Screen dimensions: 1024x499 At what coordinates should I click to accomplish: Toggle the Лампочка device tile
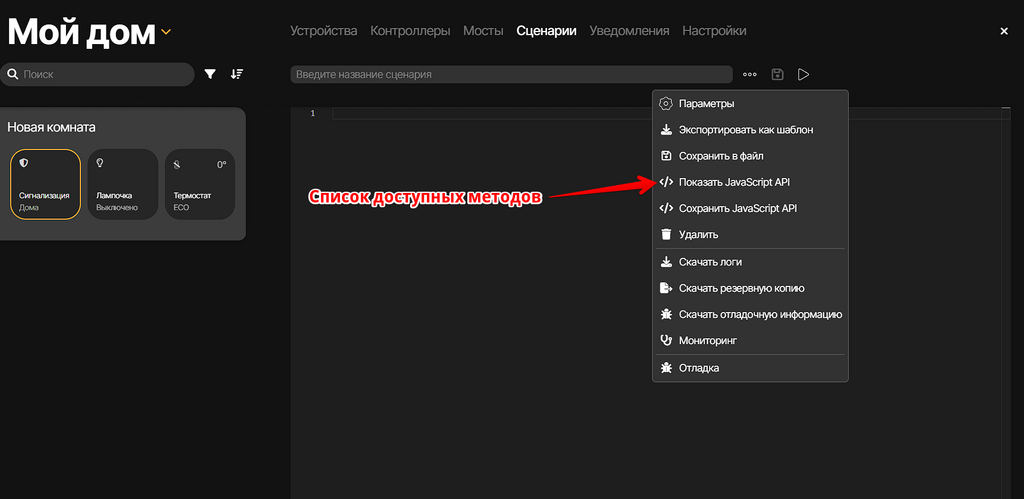[x=123, y=184]
